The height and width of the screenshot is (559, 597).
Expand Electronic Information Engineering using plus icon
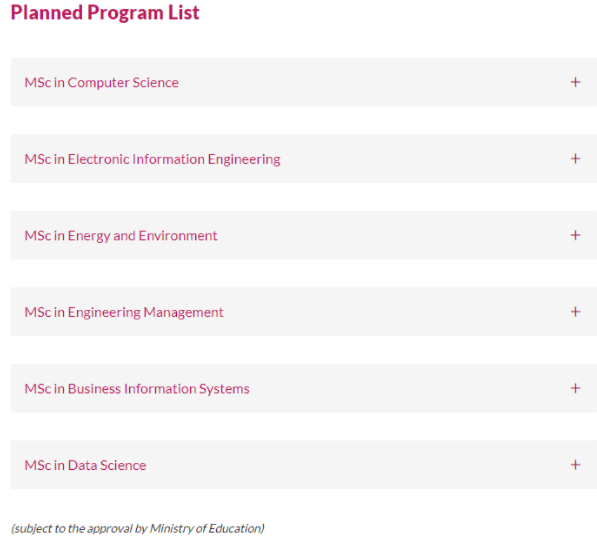point(575,159)
